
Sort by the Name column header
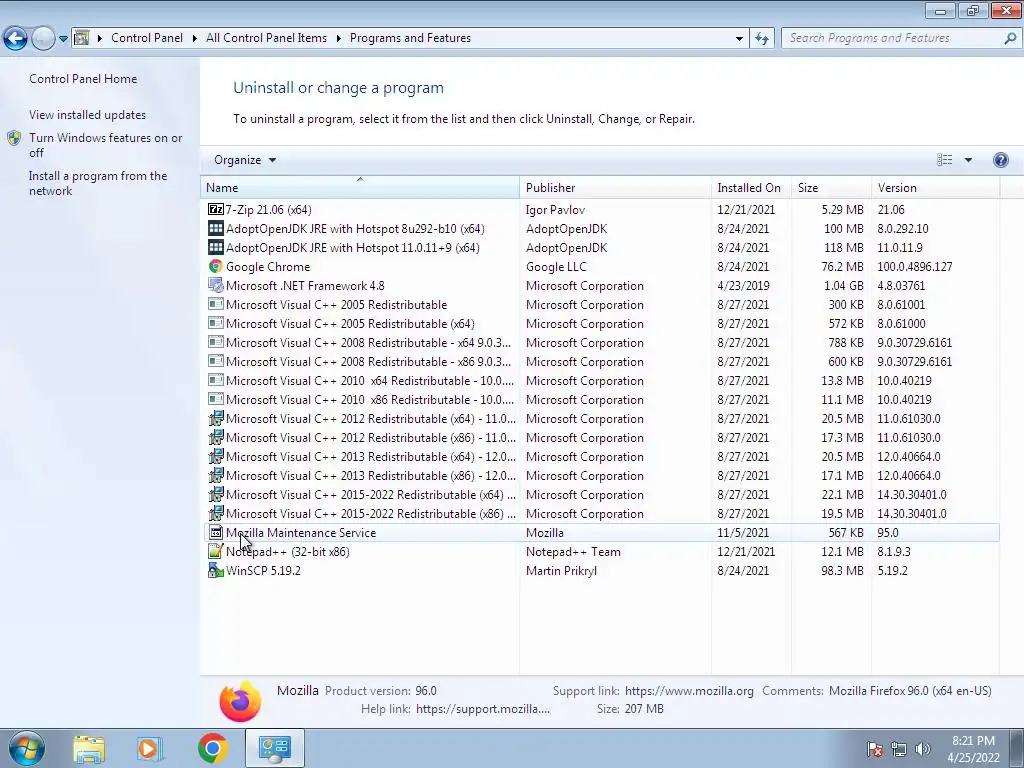(x=360, y=187)
